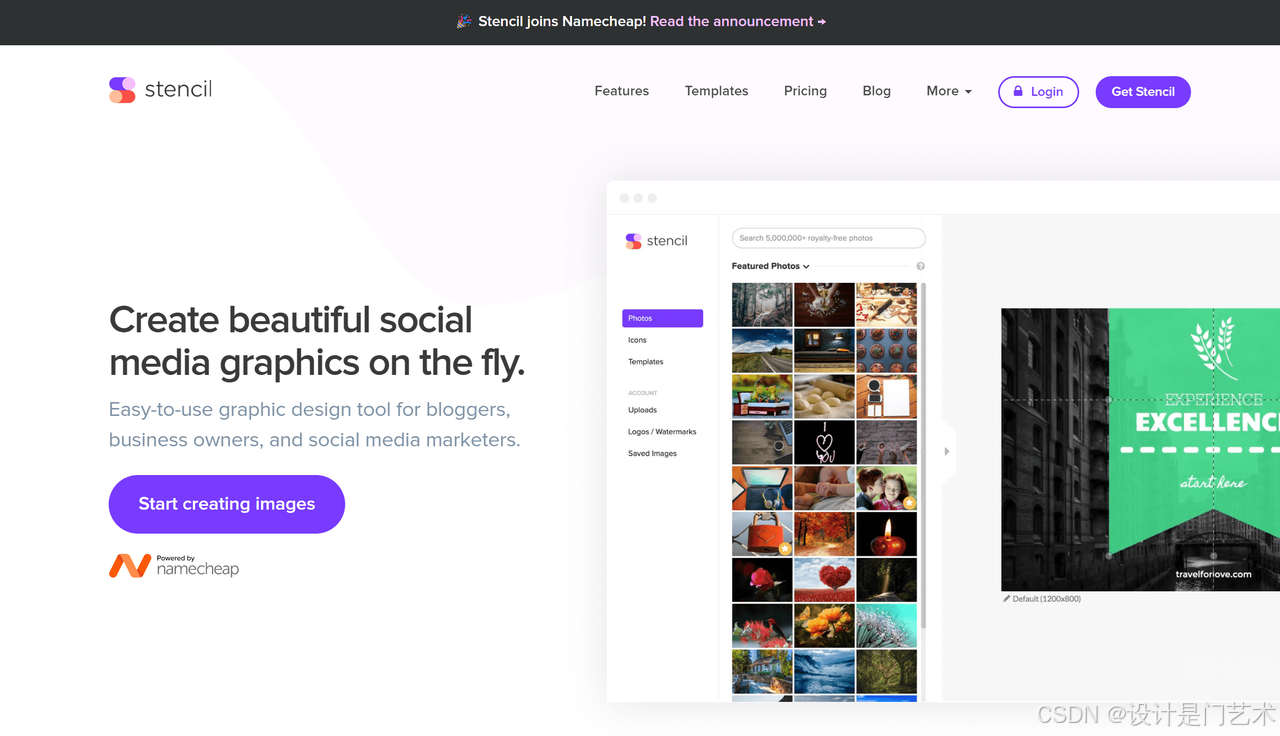Follow the Read the announcement link
This screenshot has width=1280, height=736.
738,21
